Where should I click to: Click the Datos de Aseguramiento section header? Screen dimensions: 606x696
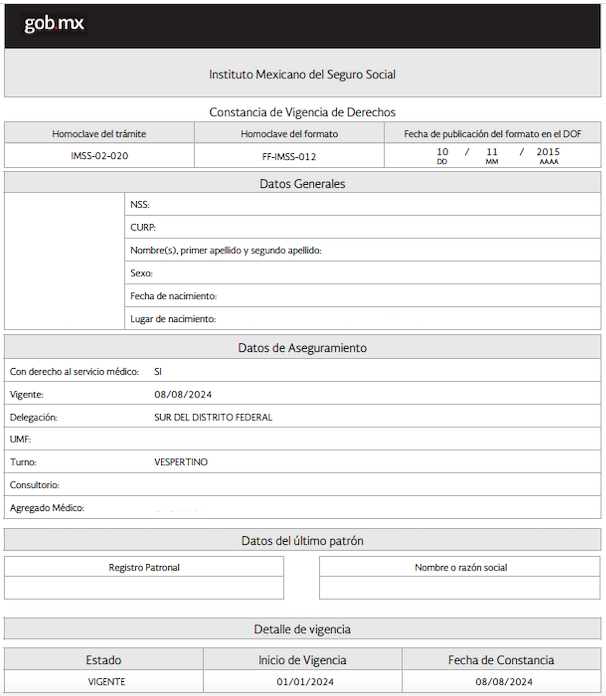point(302,348)
